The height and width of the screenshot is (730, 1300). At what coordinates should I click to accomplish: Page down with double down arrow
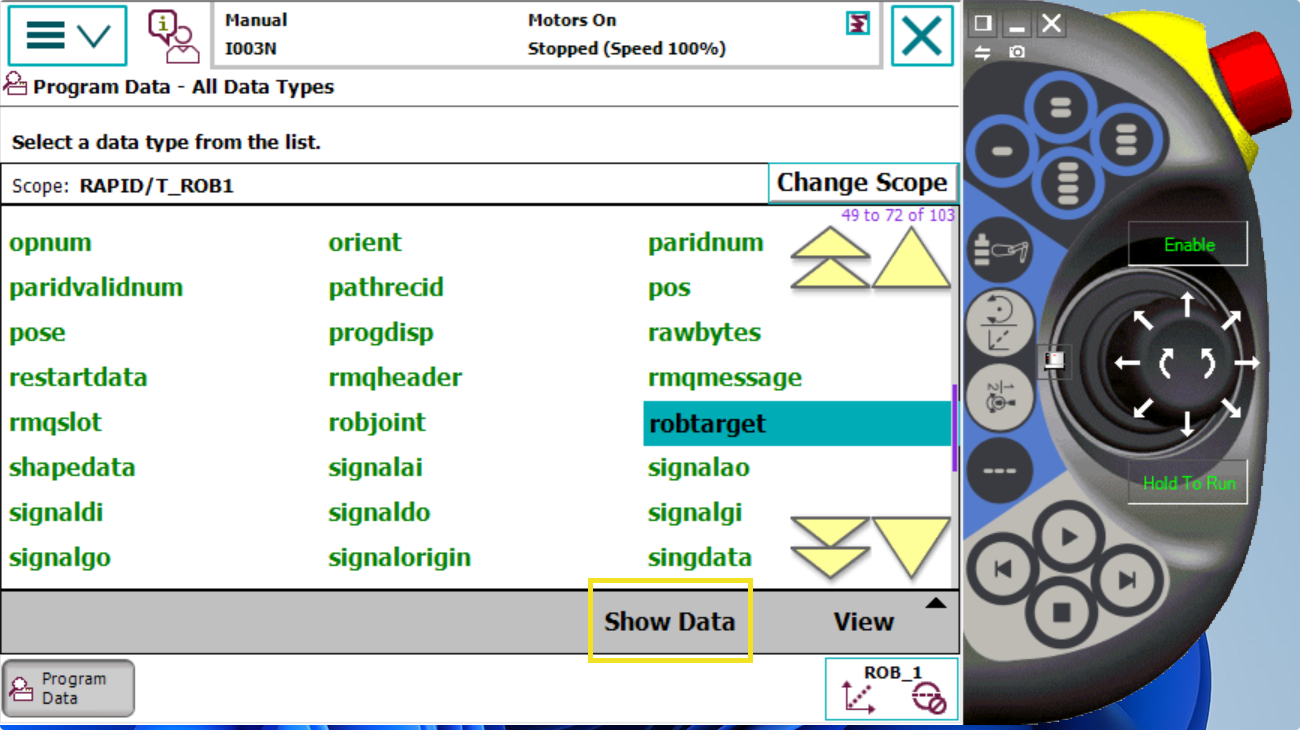[x=830, y=548]
